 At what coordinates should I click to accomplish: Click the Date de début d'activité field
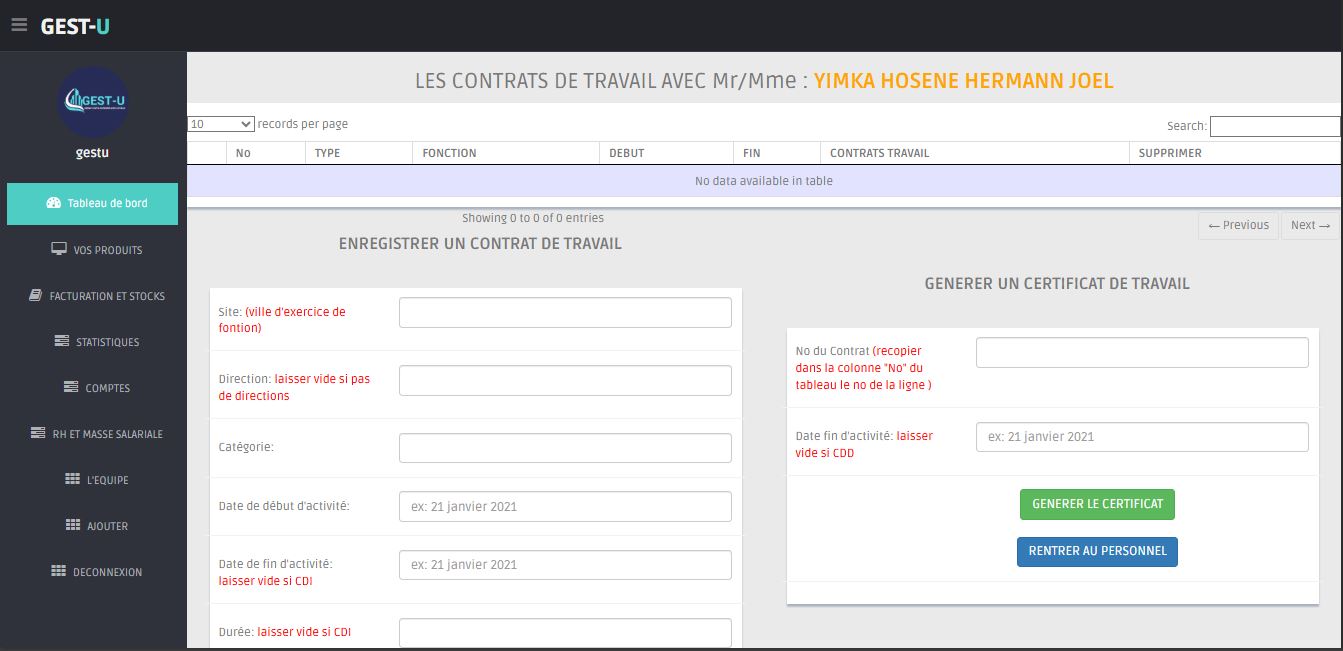pos(564,507)
